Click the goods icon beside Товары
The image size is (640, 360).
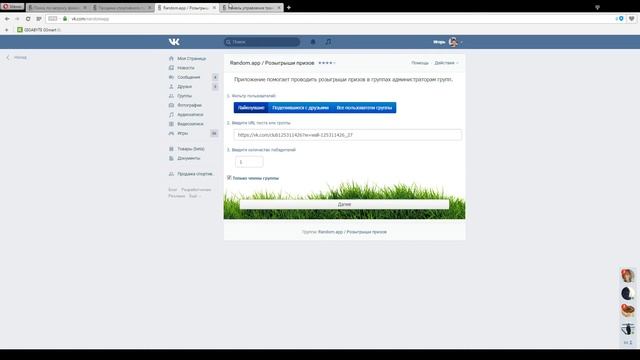[x=171, y=149]
